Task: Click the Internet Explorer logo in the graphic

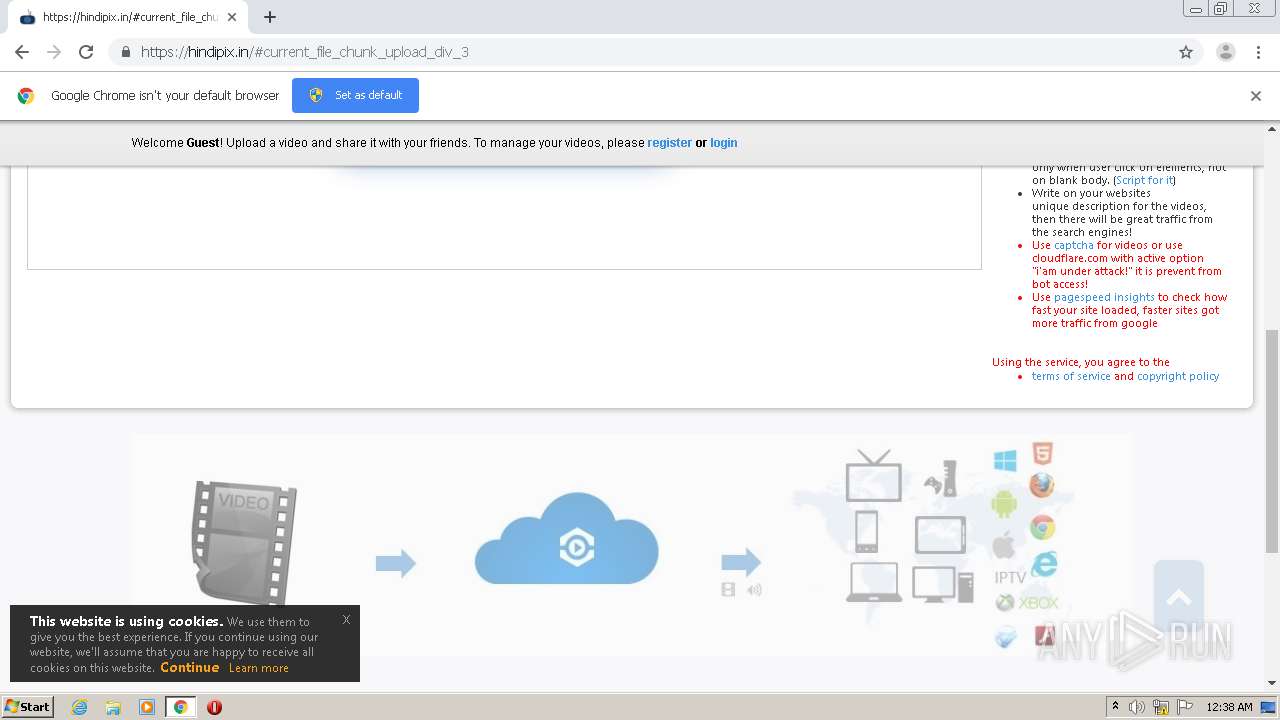Action: 1043,565
